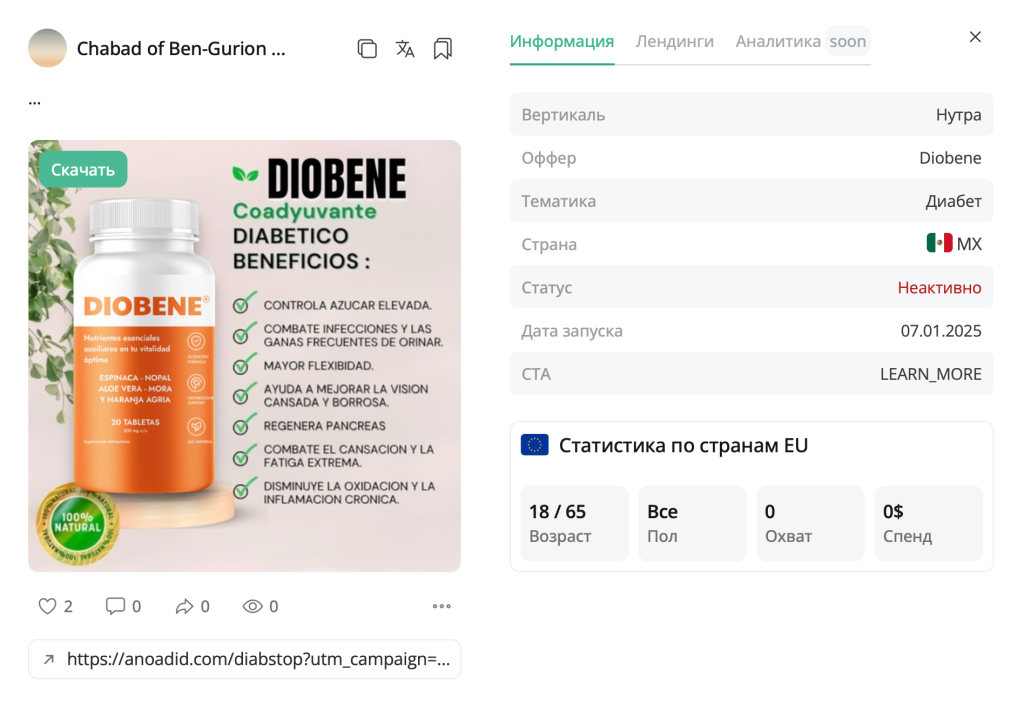1024x710 pixels.
Task: Click the Страна row label
Action: click(x=549, y=244)
